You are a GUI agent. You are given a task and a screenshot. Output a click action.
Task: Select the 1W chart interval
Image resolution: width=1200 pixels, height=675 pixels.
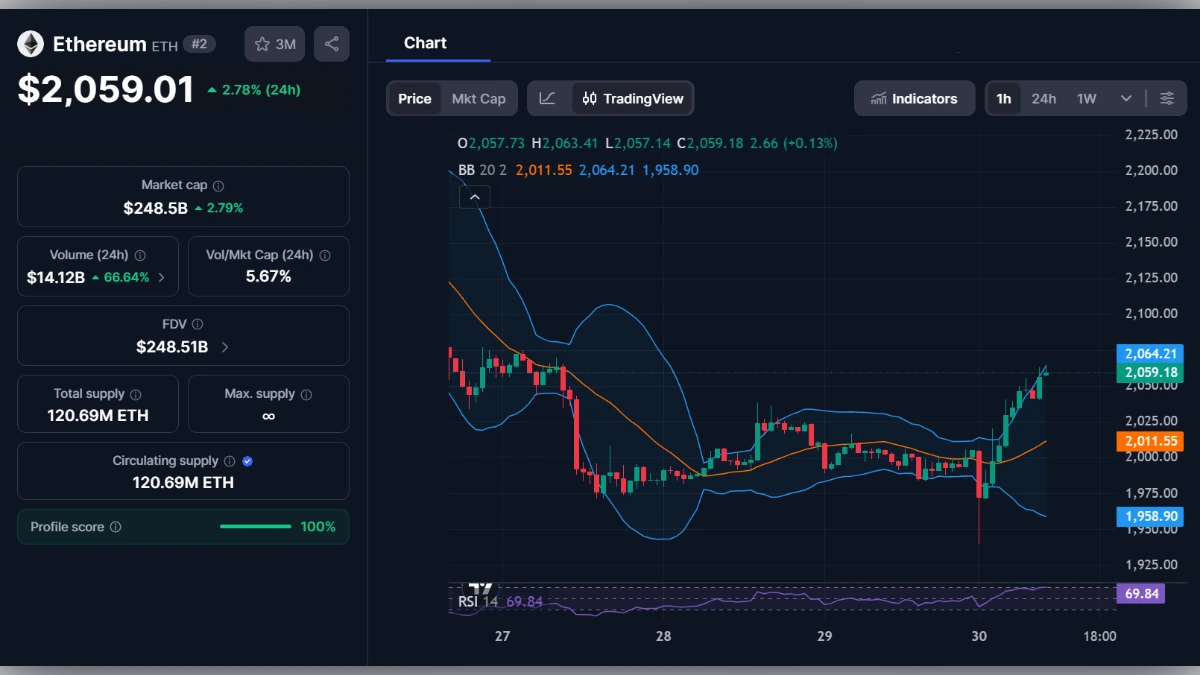(x=1086, y=98)
